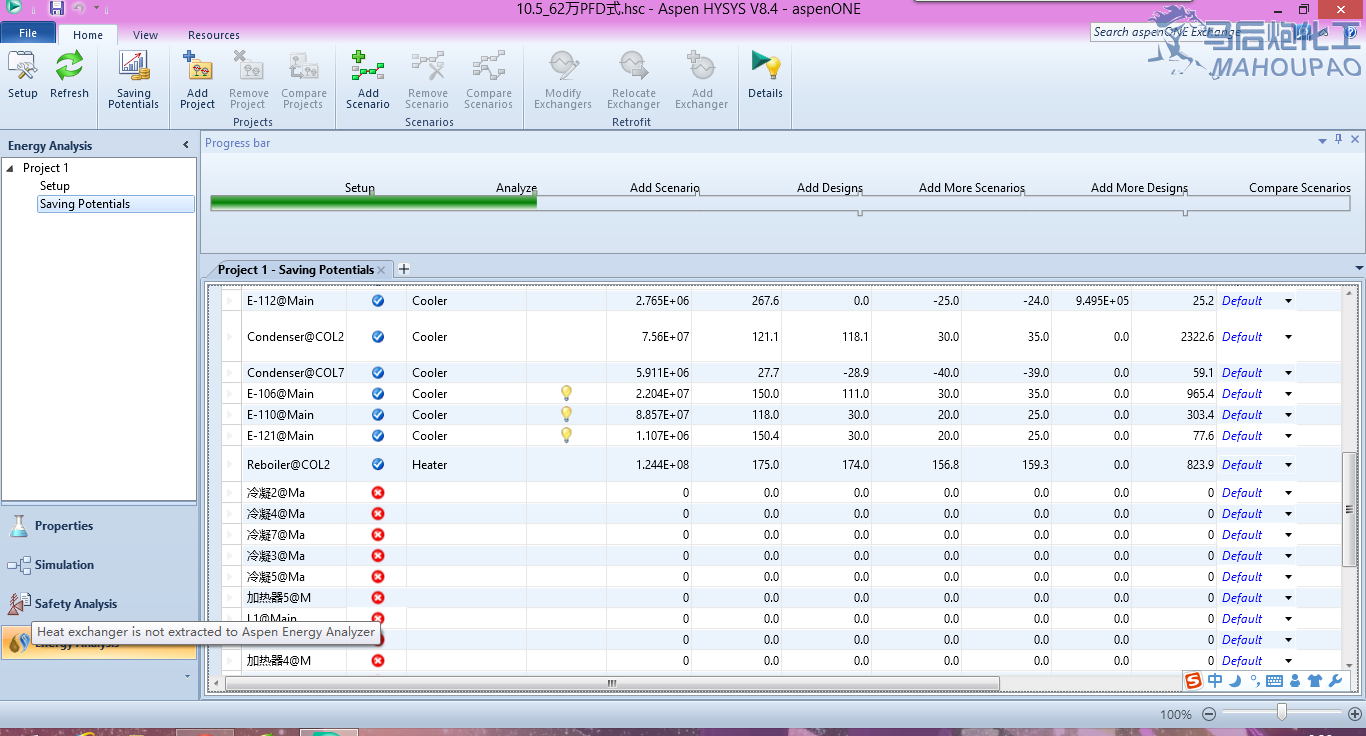This screenshot has width=1366, height=736.
Task: Switch to the View ribbon tab
Action: coord(145,35)
